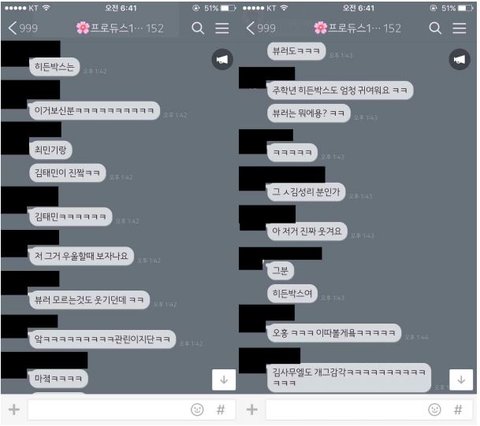This screenshot has height=426, width=480.
Task: Jump to latest messages in right chat
Action: (x=461, y=379)
